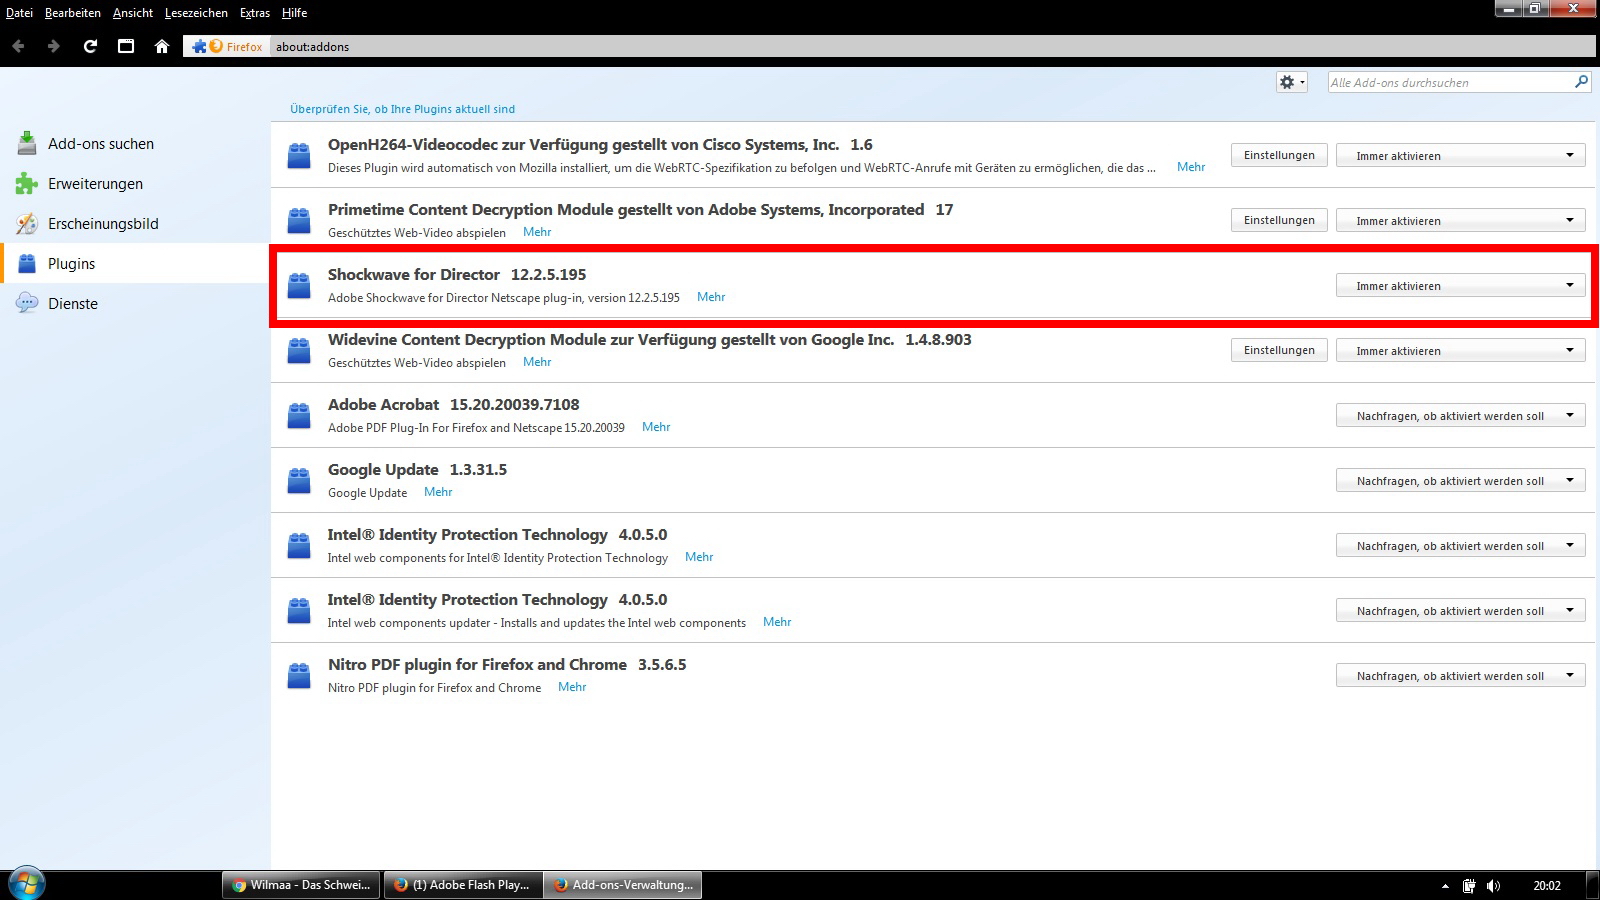
Task: Click the tabs overview window icon
Action: click(x=126, y=46)
